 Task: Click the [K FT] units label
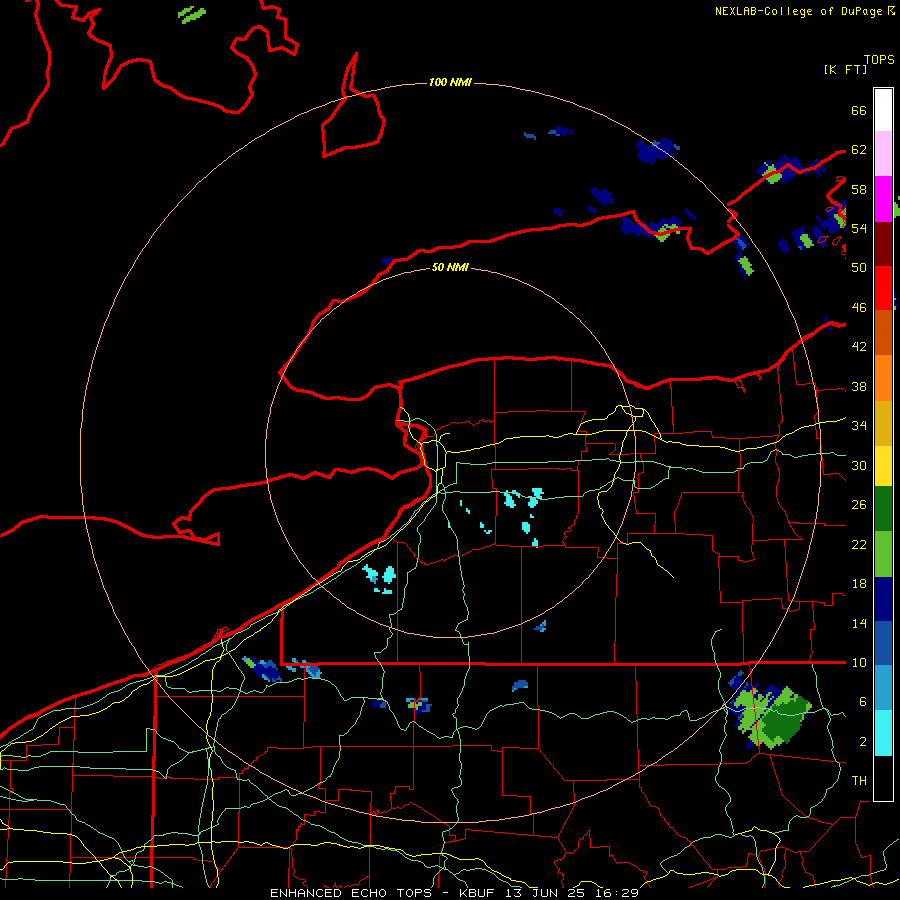point(845,69)
